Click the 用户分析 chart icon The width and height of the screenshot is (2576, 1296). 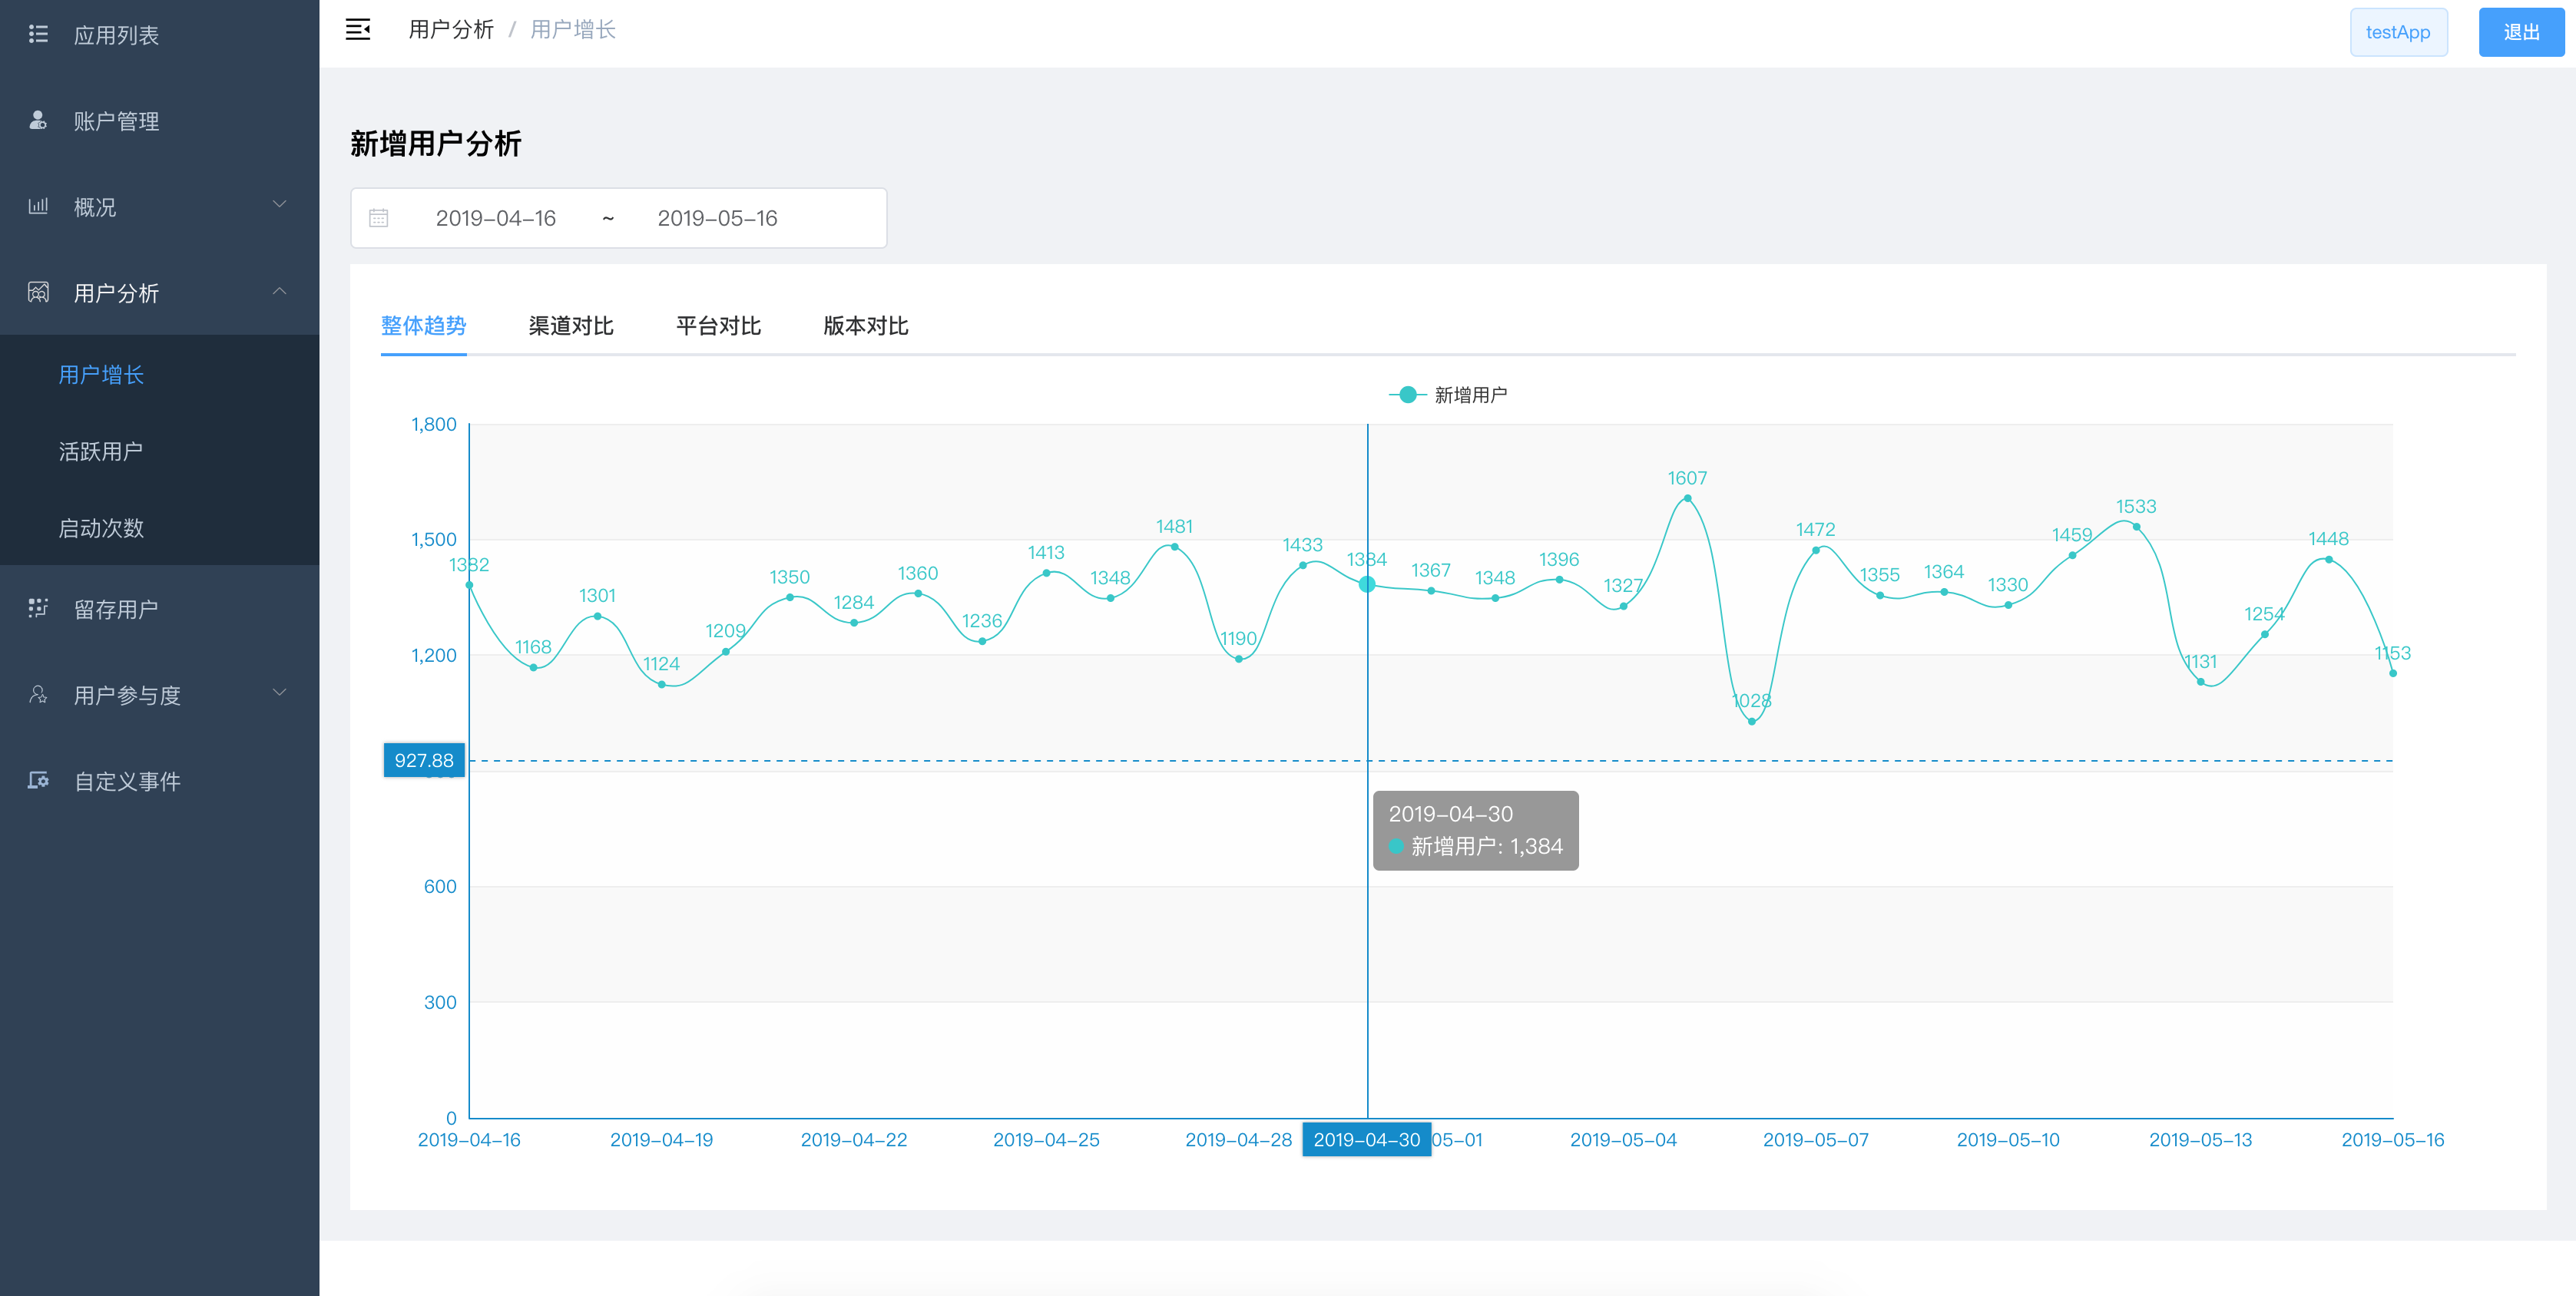pos(38,293)
